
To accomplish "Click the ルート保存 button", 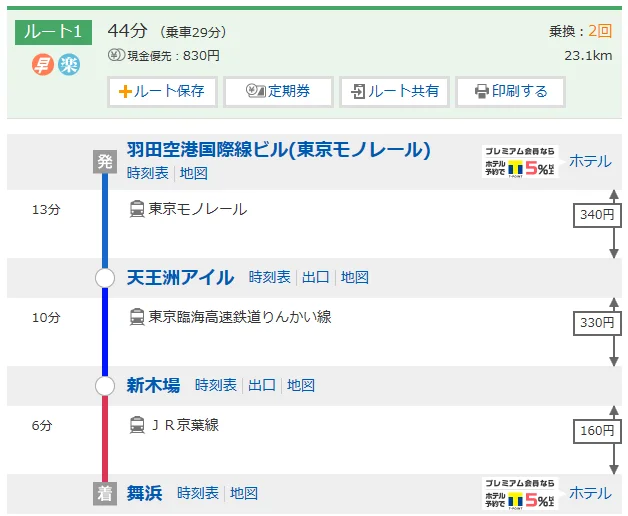I will [x=162, y=92].
